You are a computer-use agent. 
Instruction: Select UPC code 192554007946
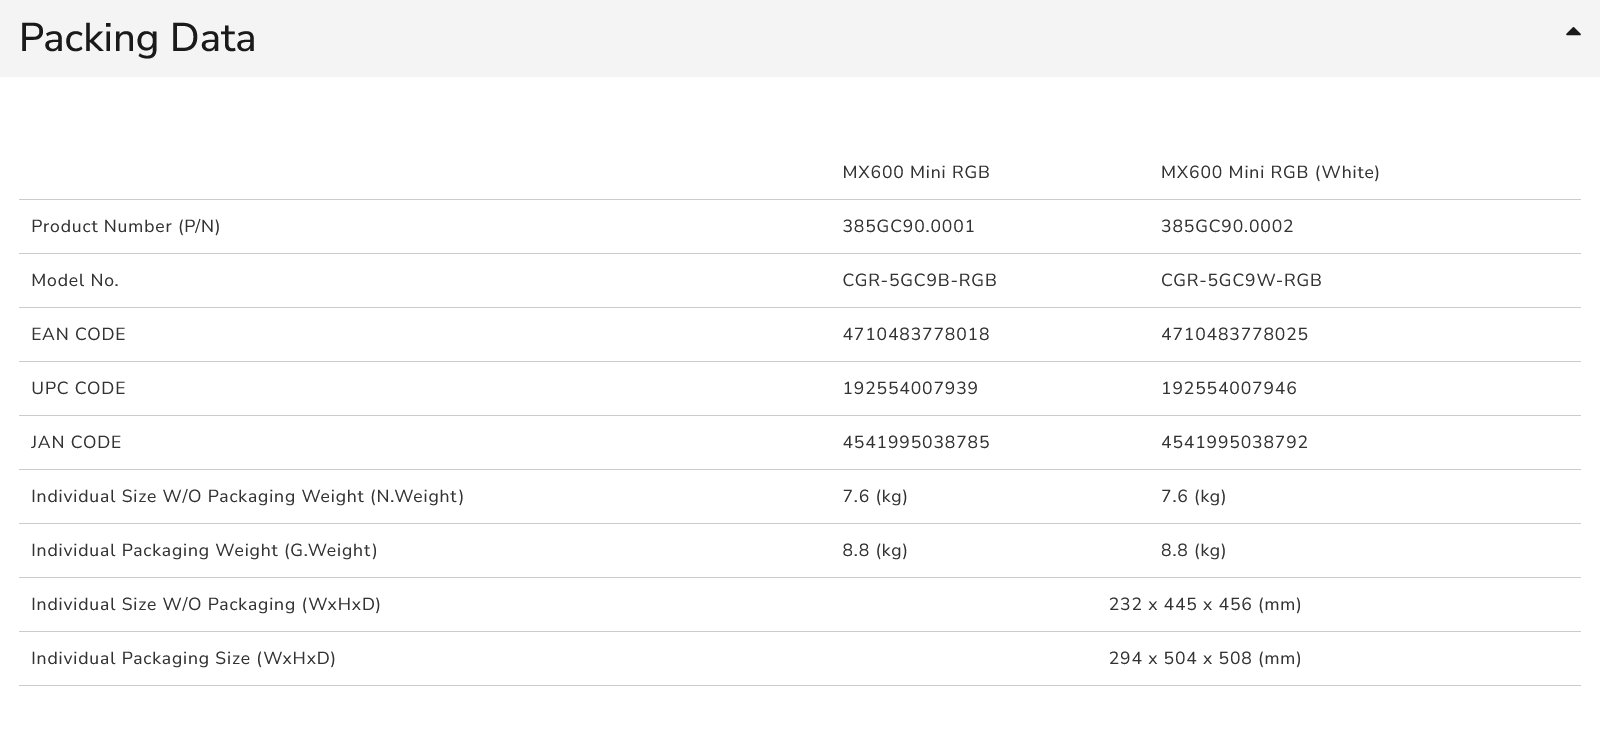1228,388
